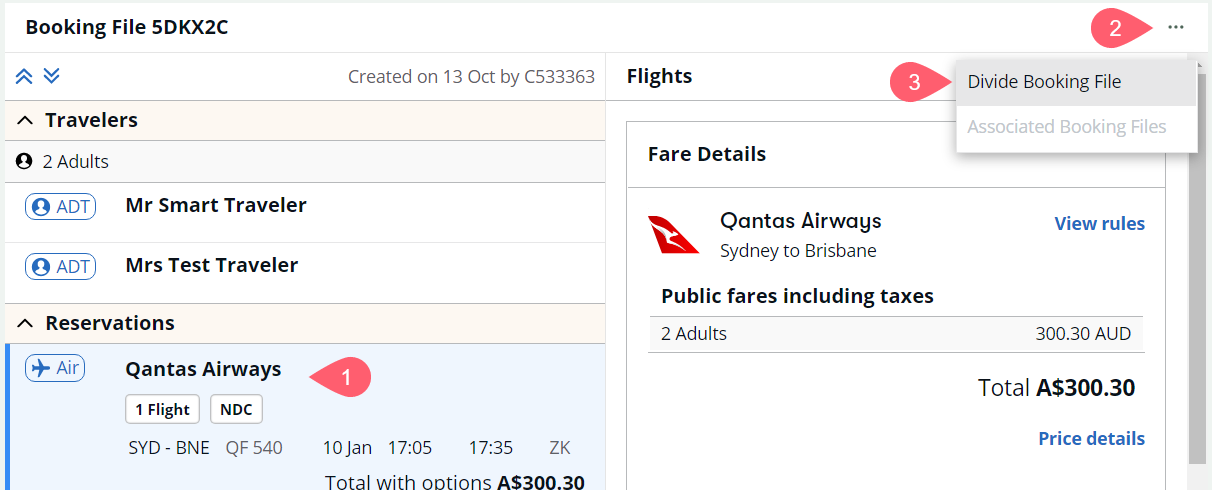Open the Price details link
Screen dimensions: 1212x490
[1091, 438]
